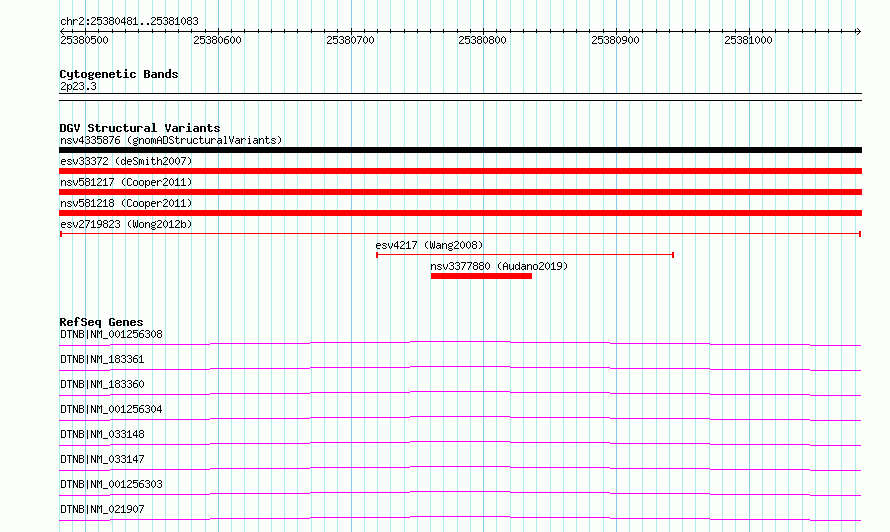This screenshot has height=532, width=890.
Task: Click ruler position 25380500
Action: [x=84, y=40]
